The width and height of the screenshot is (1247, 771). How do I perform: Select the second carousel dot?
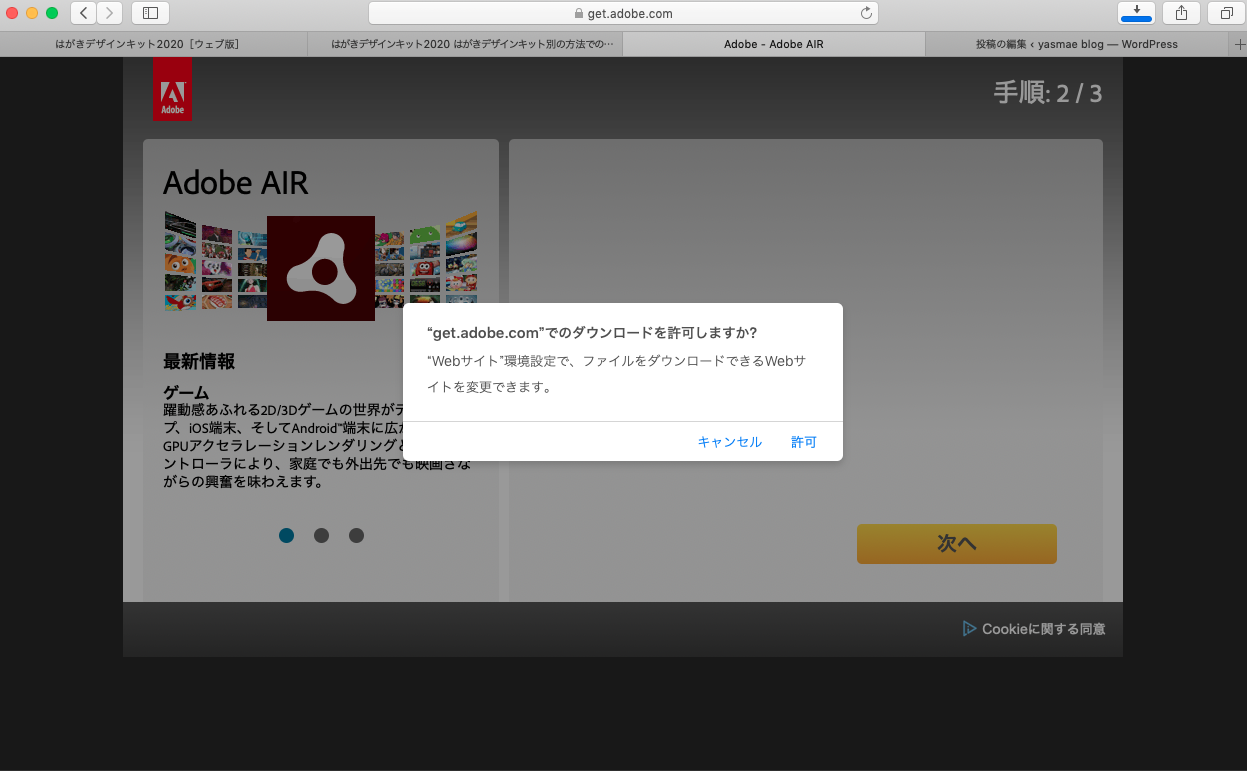tap(322, 536)
